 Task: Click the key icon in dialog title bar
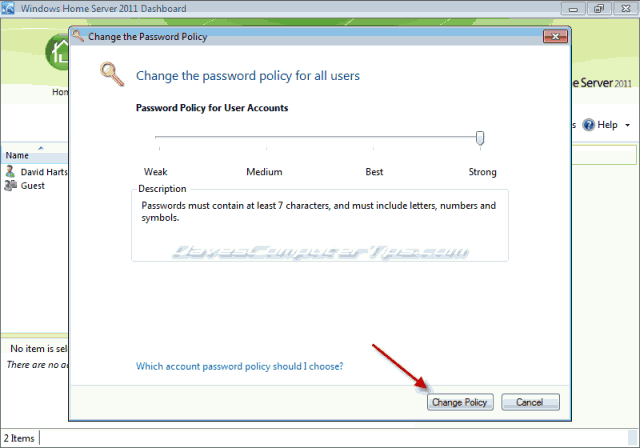tap(78, 36)
